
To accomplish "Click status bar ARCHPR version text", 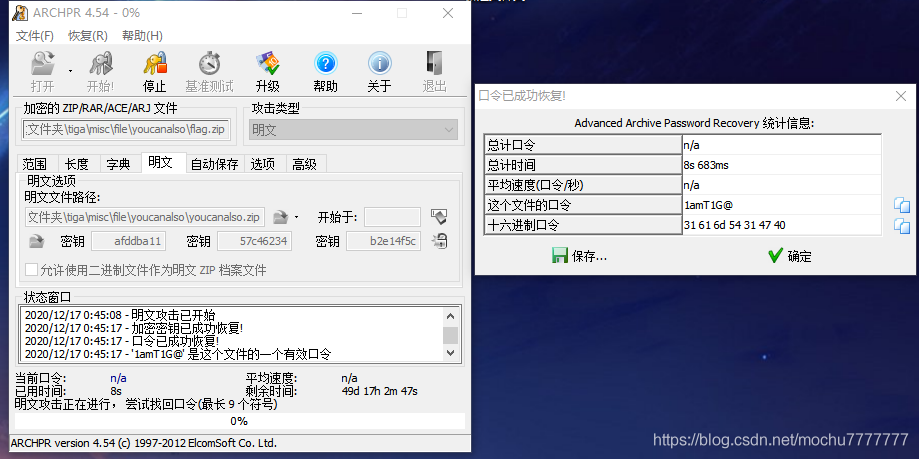I will [x=144, y=443].
